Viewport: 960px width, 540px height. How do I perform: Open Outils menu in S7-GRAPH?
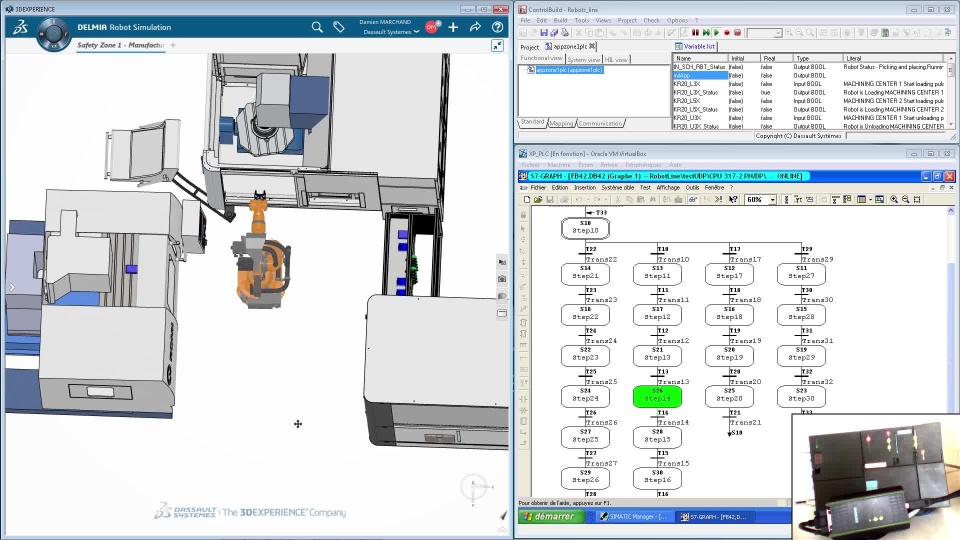pyautogui.click(x=692, y=188)
